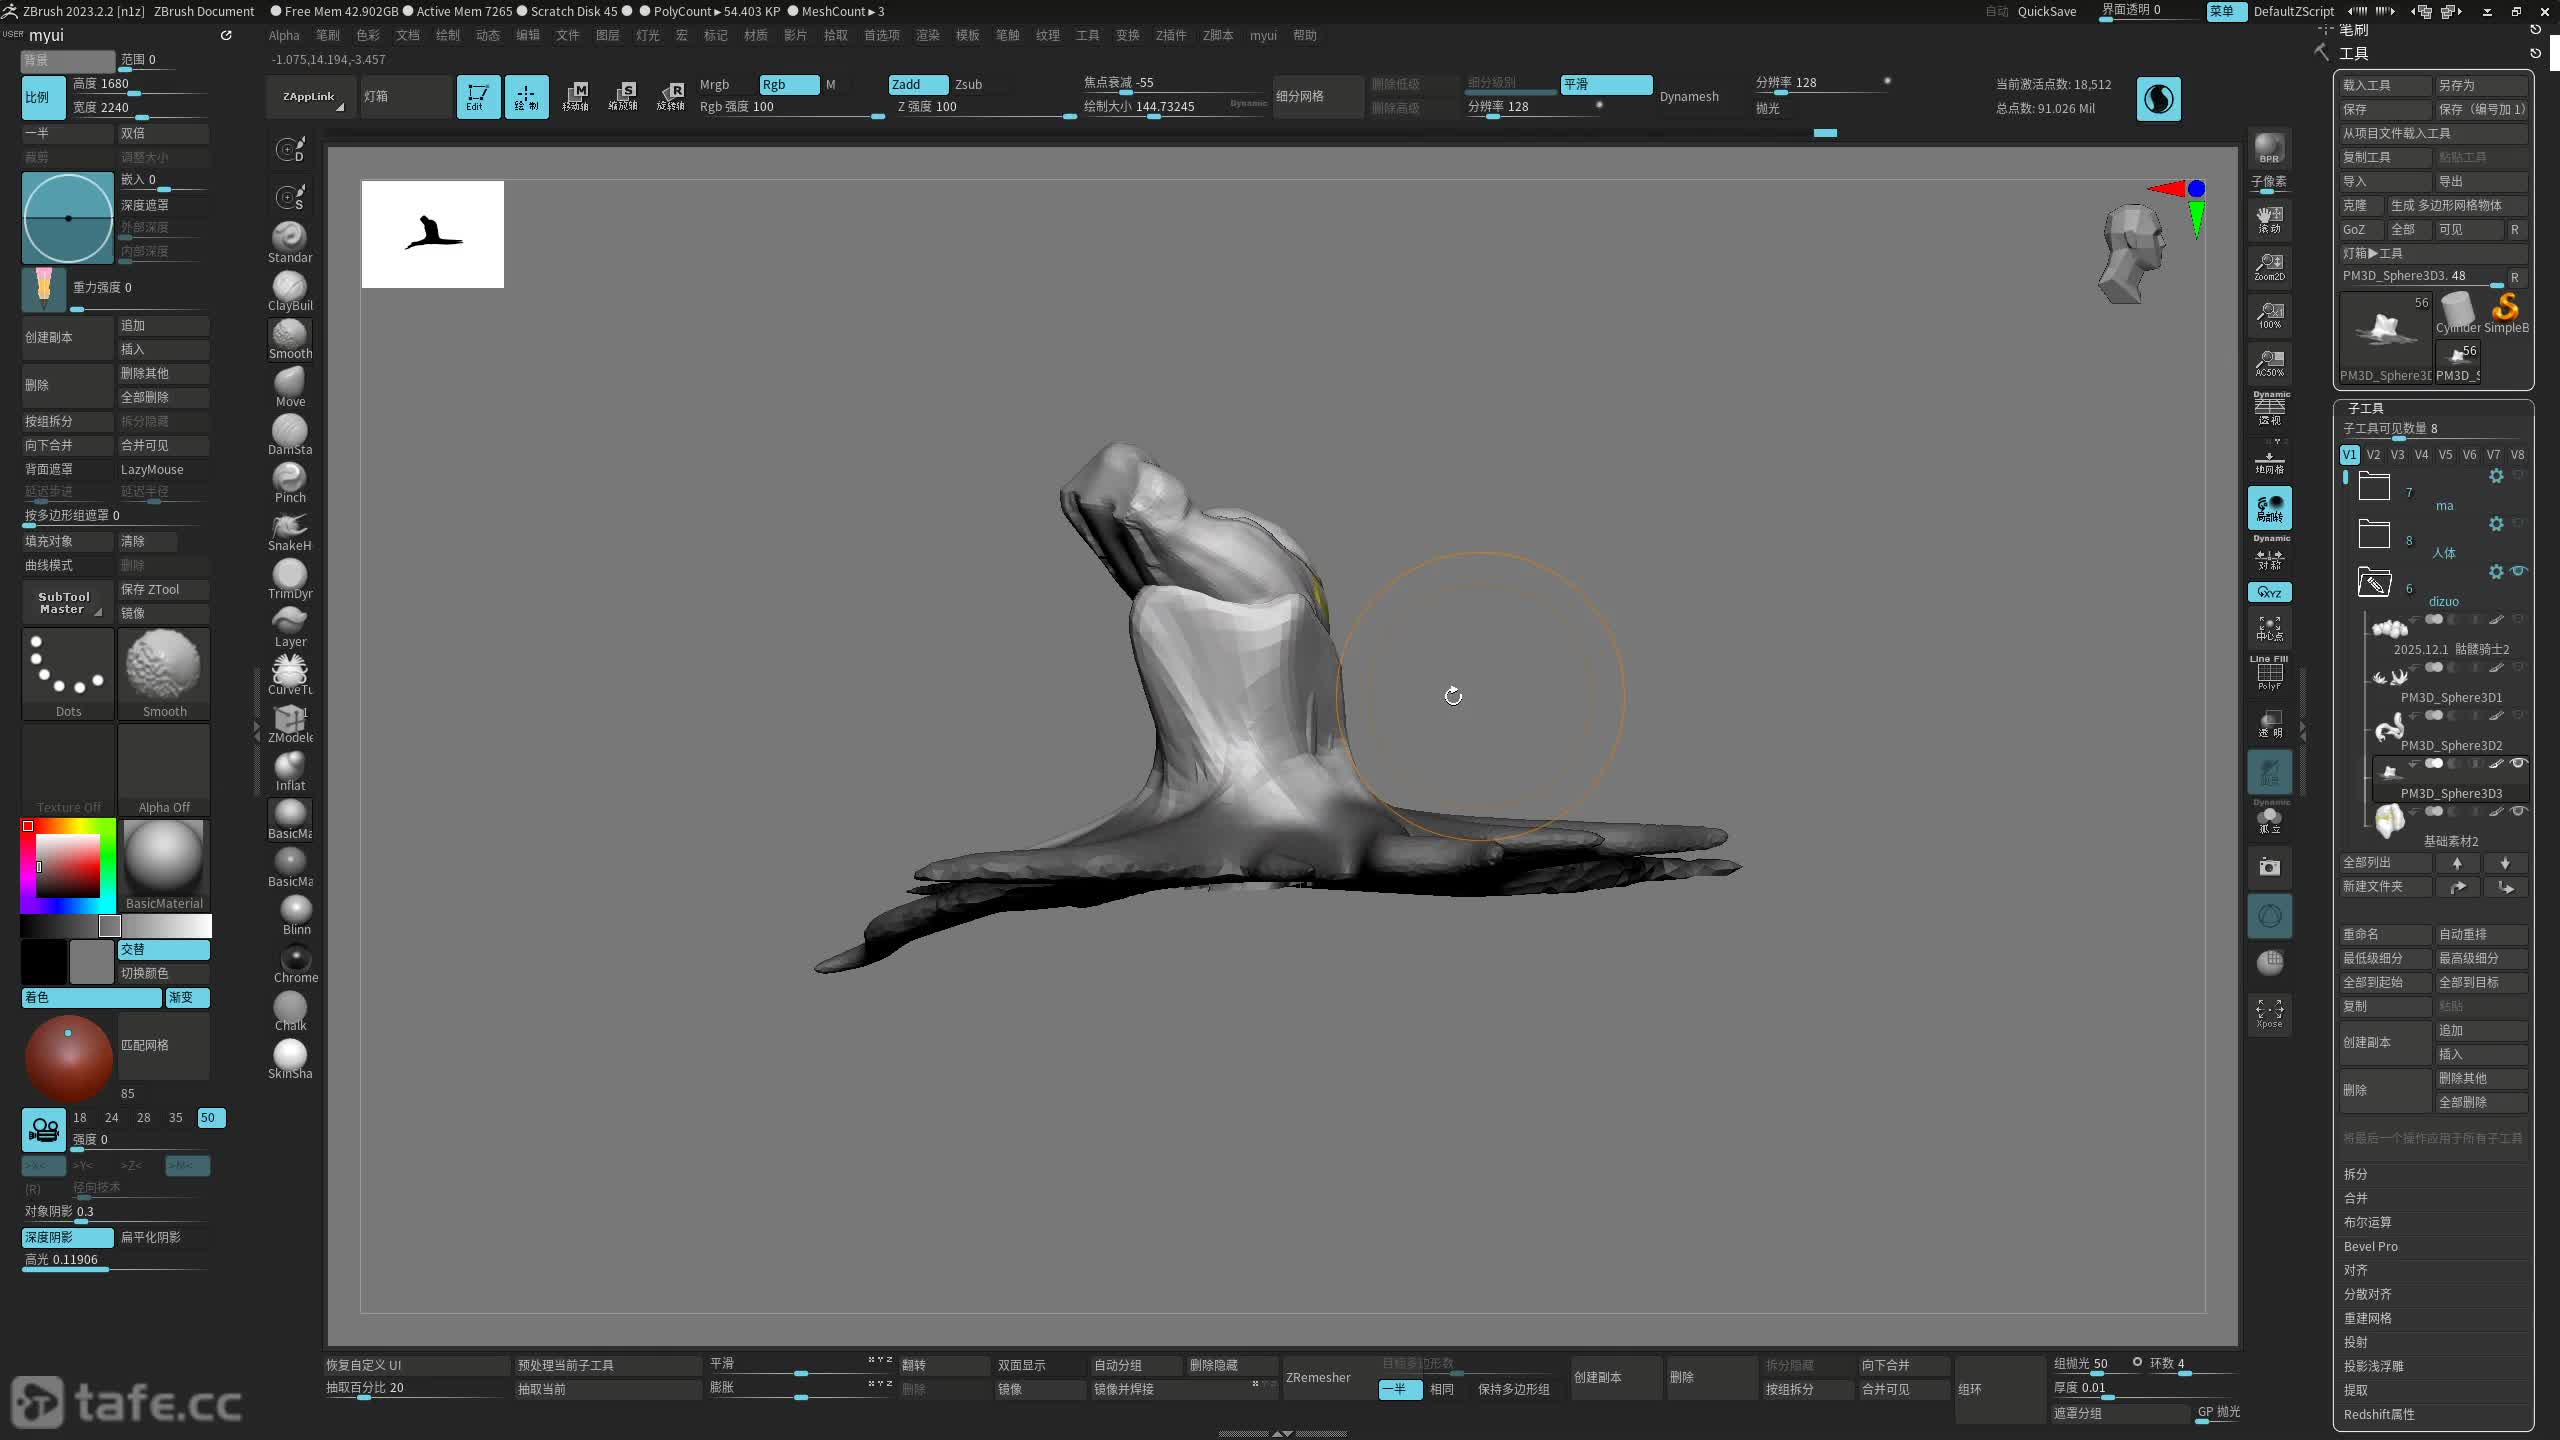Click the BPR render icon
The width and height of the screenshot is (2560, 1440).
coord(2269,149)
